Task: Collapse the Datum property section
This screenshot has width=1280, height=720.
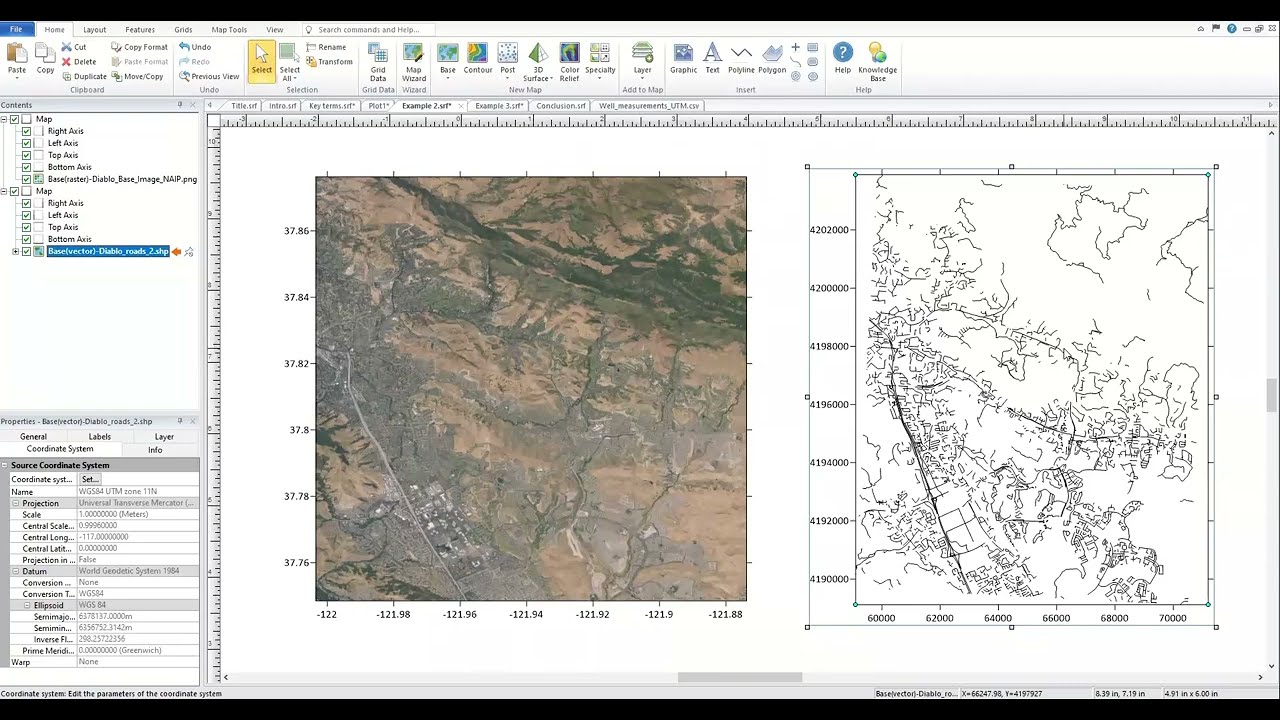Action: (x=15, y=571)
